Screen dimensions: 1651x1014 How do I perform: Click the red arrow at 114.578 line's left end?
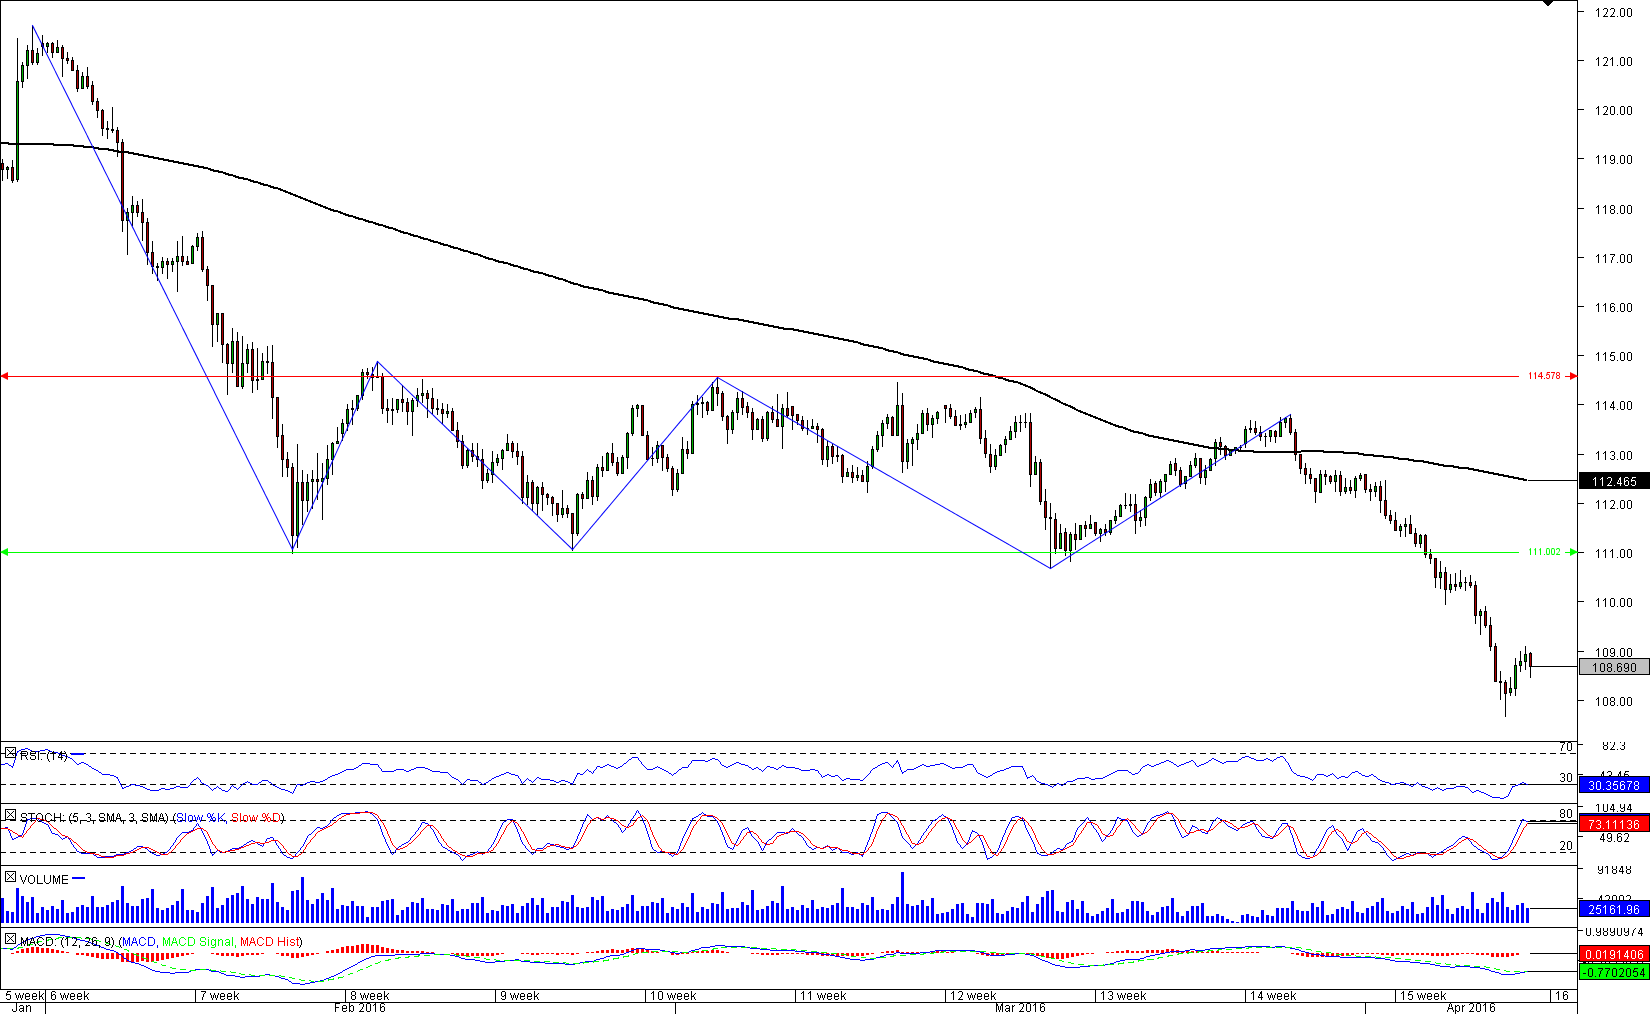5,377
